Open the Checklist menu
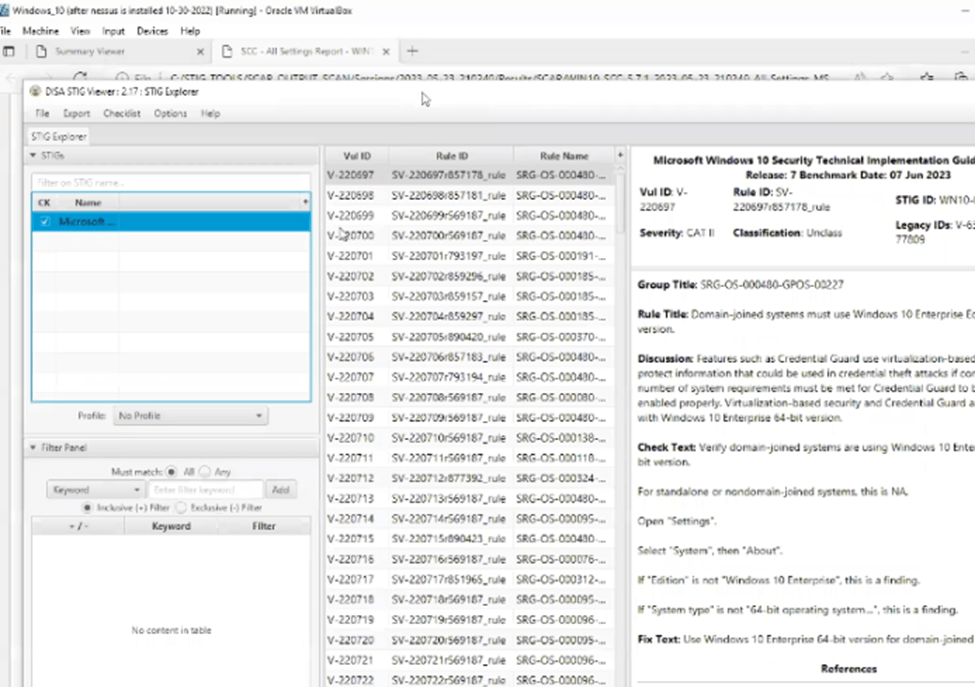Screen dimensions: 975x687 click(x=122, y=114)
